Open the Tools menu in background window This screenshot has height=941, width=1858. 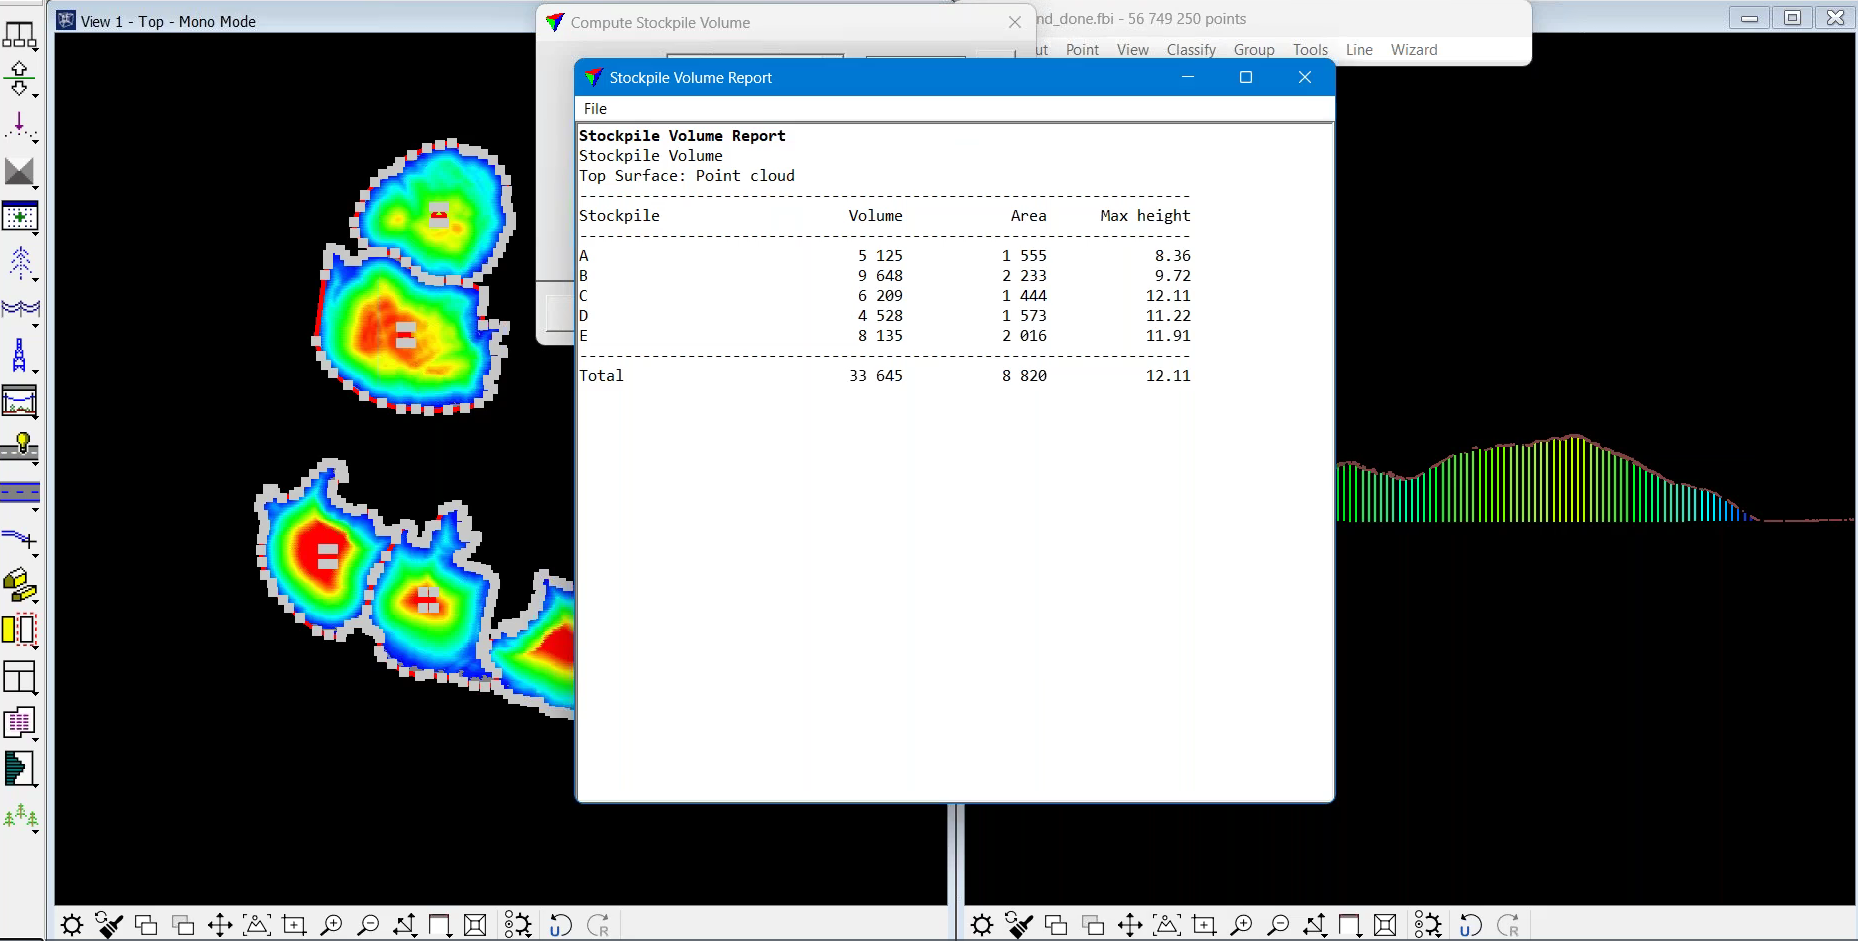(1310, 50)
